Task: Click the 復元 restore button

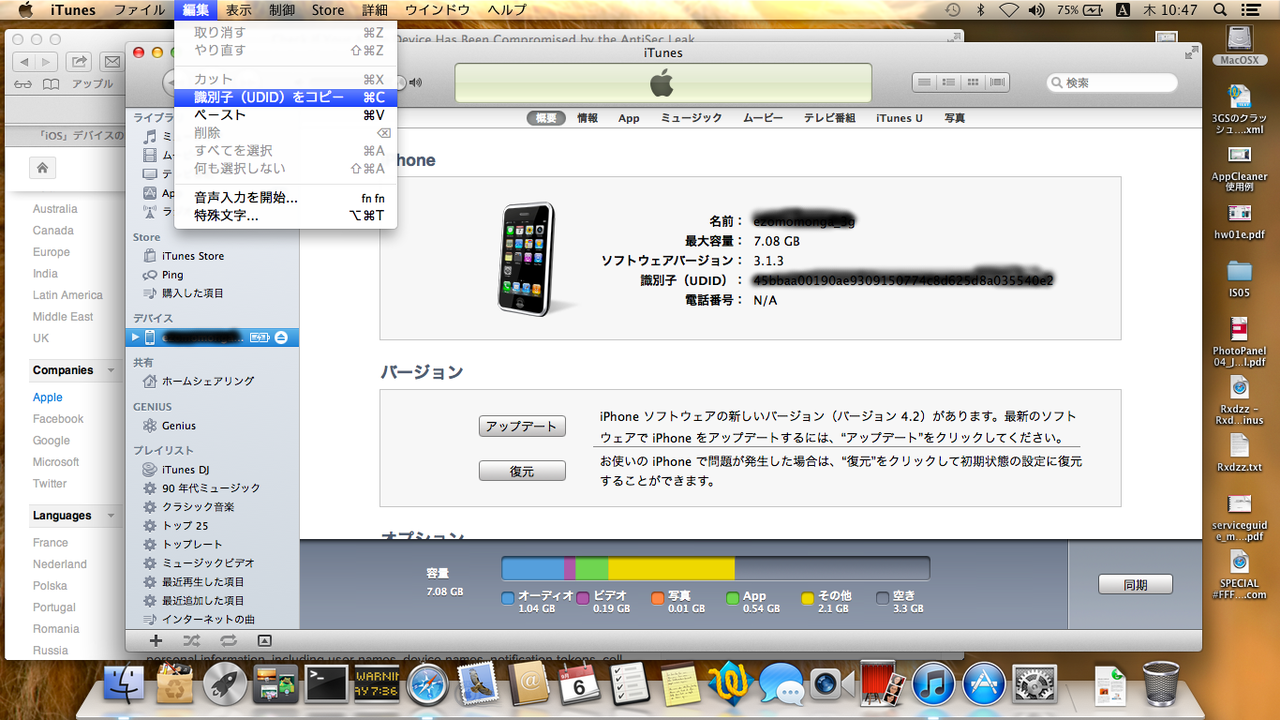Action: (x=522, y=471)
